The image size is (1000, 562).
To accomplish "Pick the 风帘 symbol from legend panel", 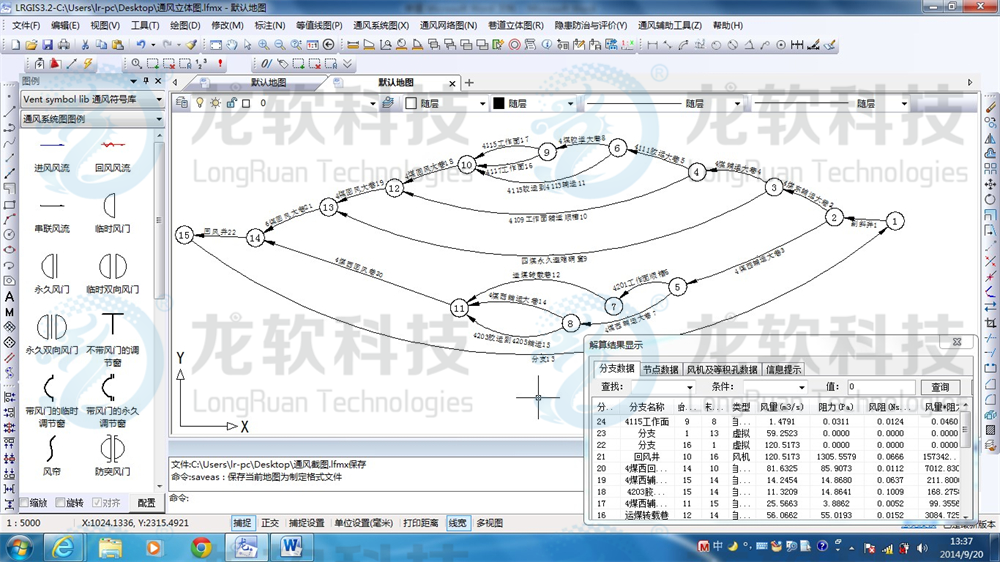I will tap(52, 447).
